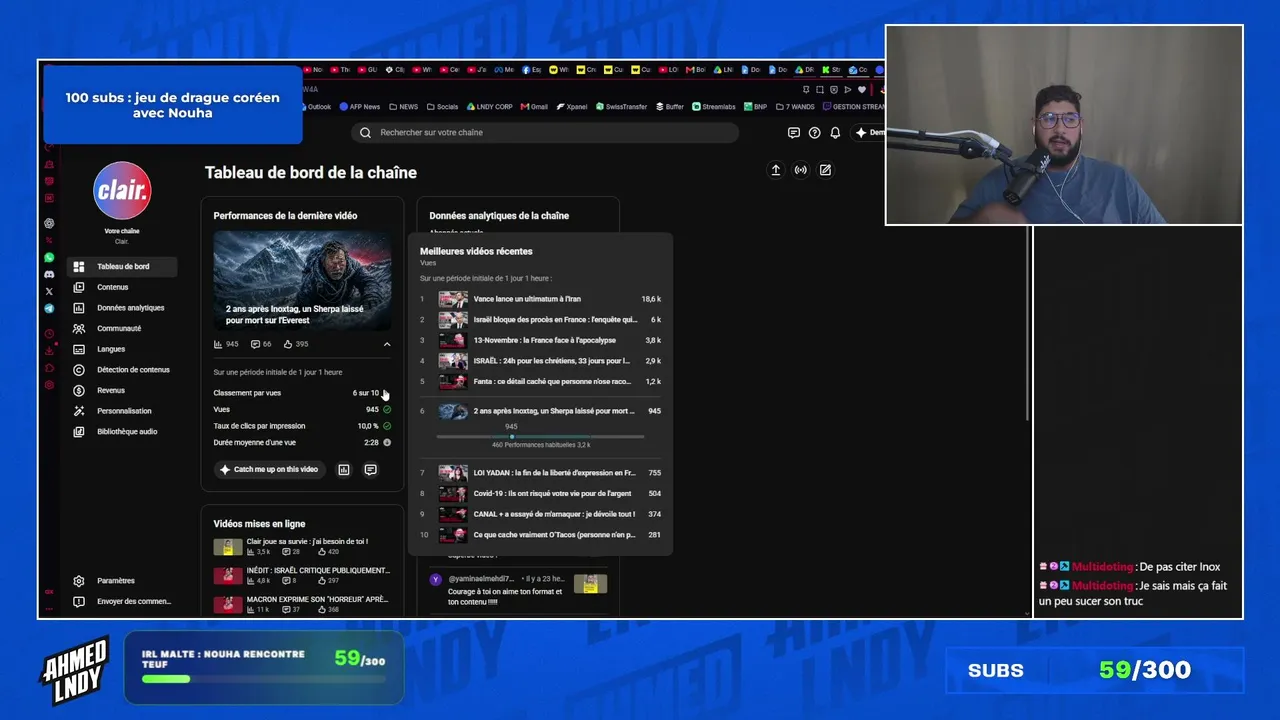The height and width of the screenshot is (720, 1280).
Task: Open the AFP News bookmark
Action: (x=360, y=107)
